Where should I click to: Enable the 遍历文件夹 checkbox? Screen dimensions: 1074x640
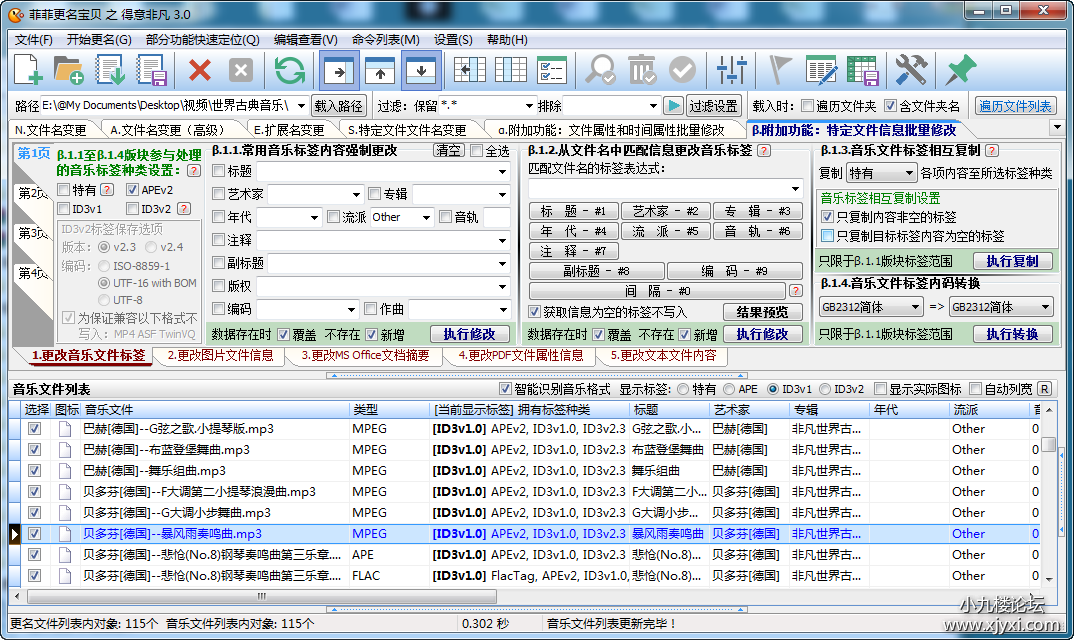coord(806,106)
